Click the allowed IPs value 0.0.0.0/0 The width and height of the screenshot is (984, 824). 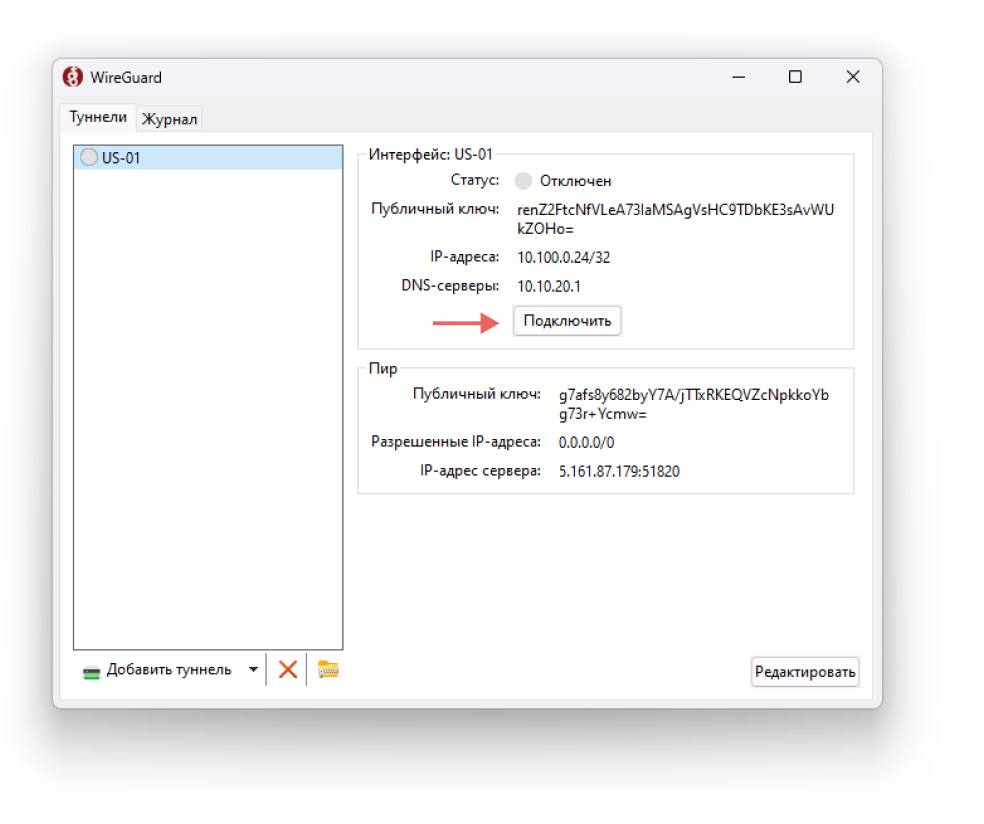[586, 442]
